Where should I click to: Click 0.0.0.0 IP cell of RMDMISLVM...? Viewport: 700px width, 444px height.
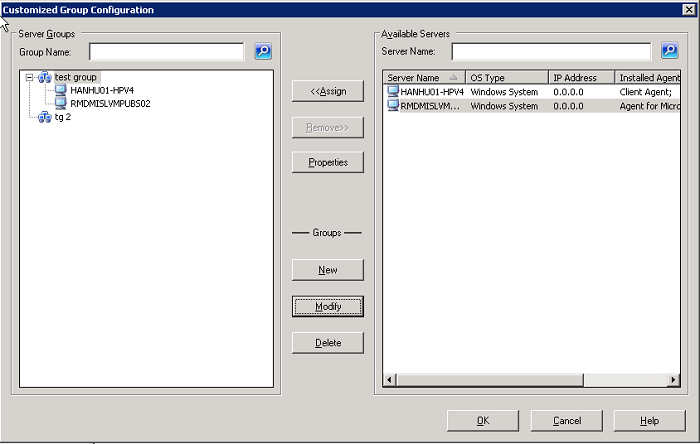click(x=568, y=106)
